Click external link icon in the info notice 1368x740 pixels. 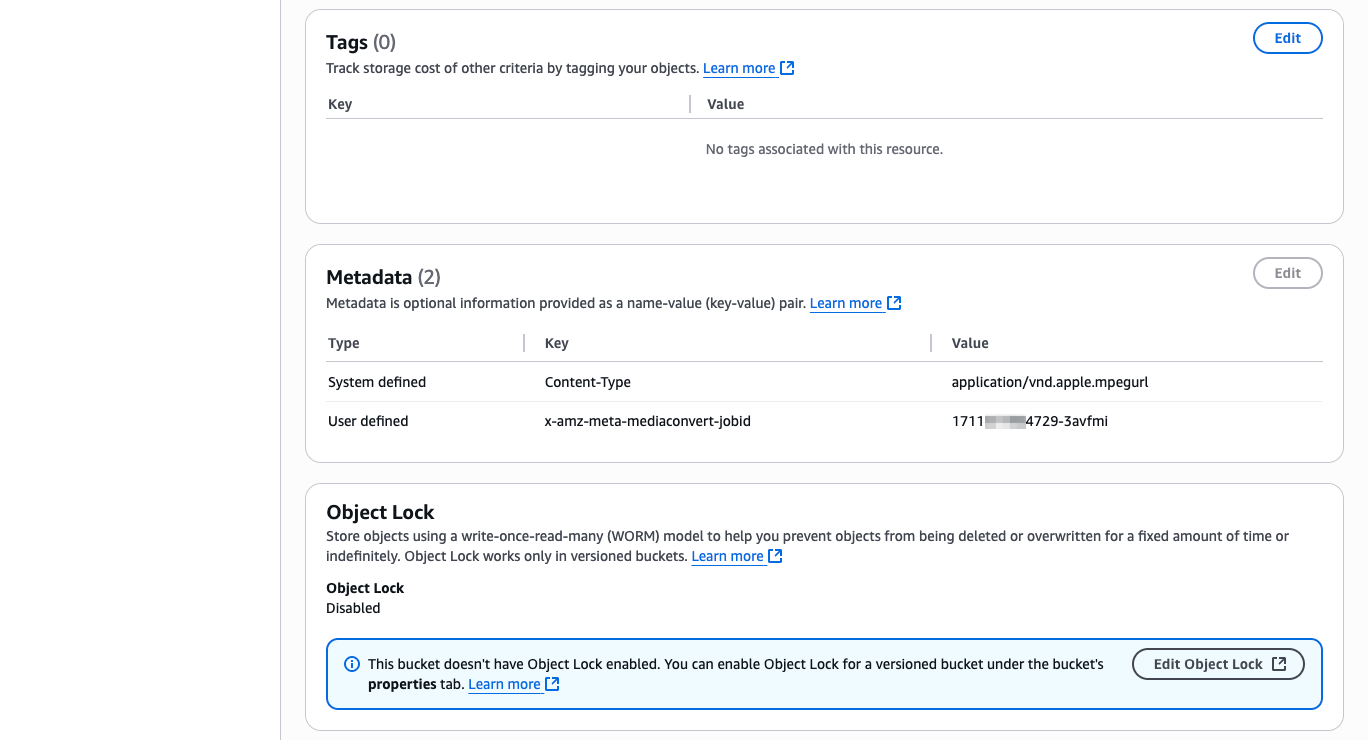pyautogui.click(x=552, y=684)
